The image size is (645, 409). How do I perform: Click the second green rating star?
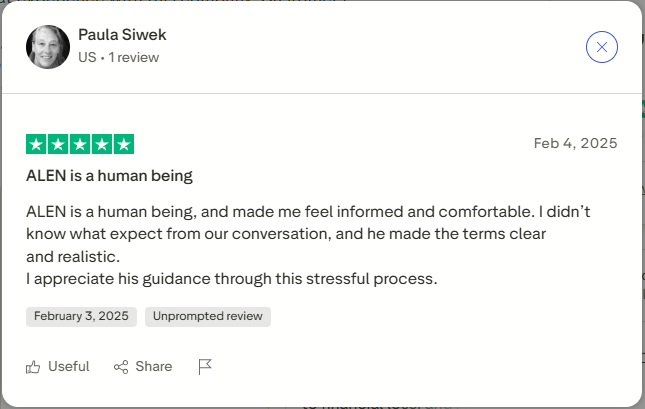[58, 144]
